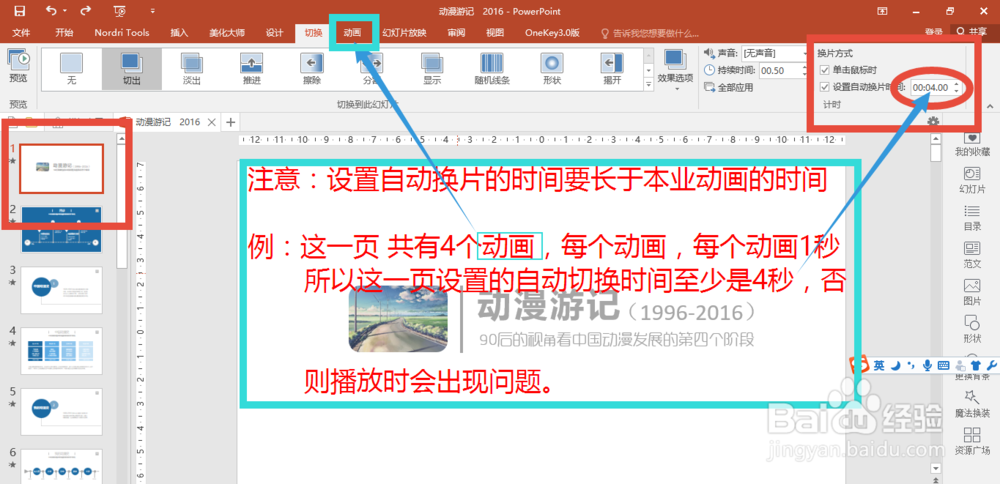The height and width of the screenshot is (484, 1000).
Task: Switch to the 美化大师 tab
Action: [227, 33]
